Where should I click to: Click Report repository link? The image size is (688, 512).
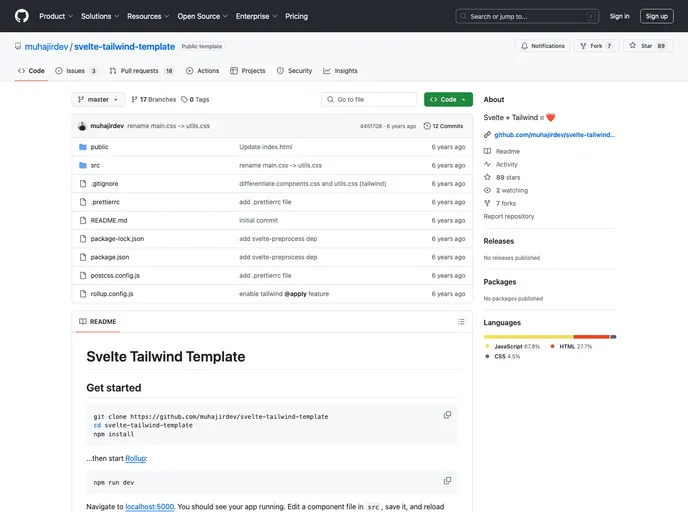point(509,216)
